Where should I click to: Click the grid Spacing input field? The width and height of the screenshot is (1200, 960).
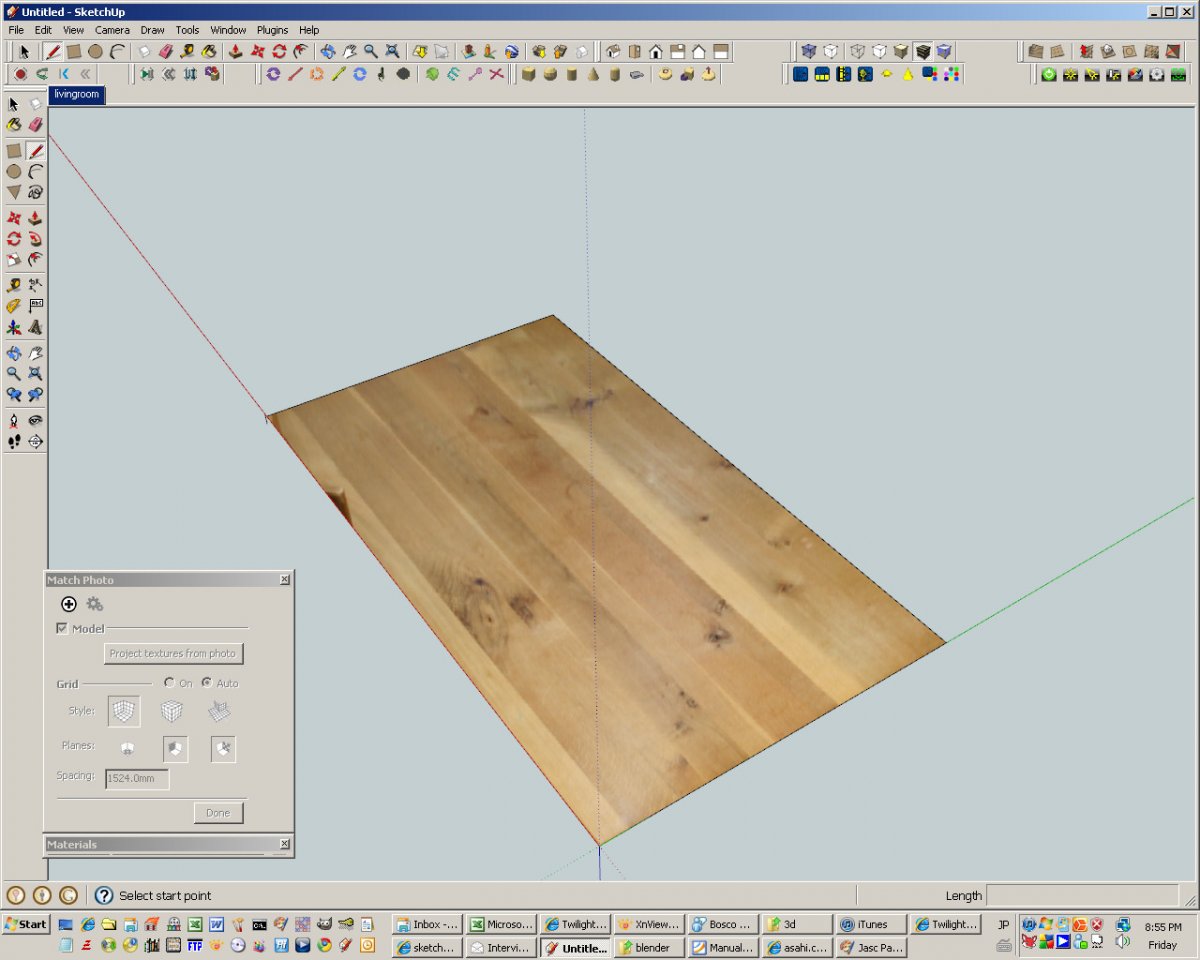tap(137, 779)
